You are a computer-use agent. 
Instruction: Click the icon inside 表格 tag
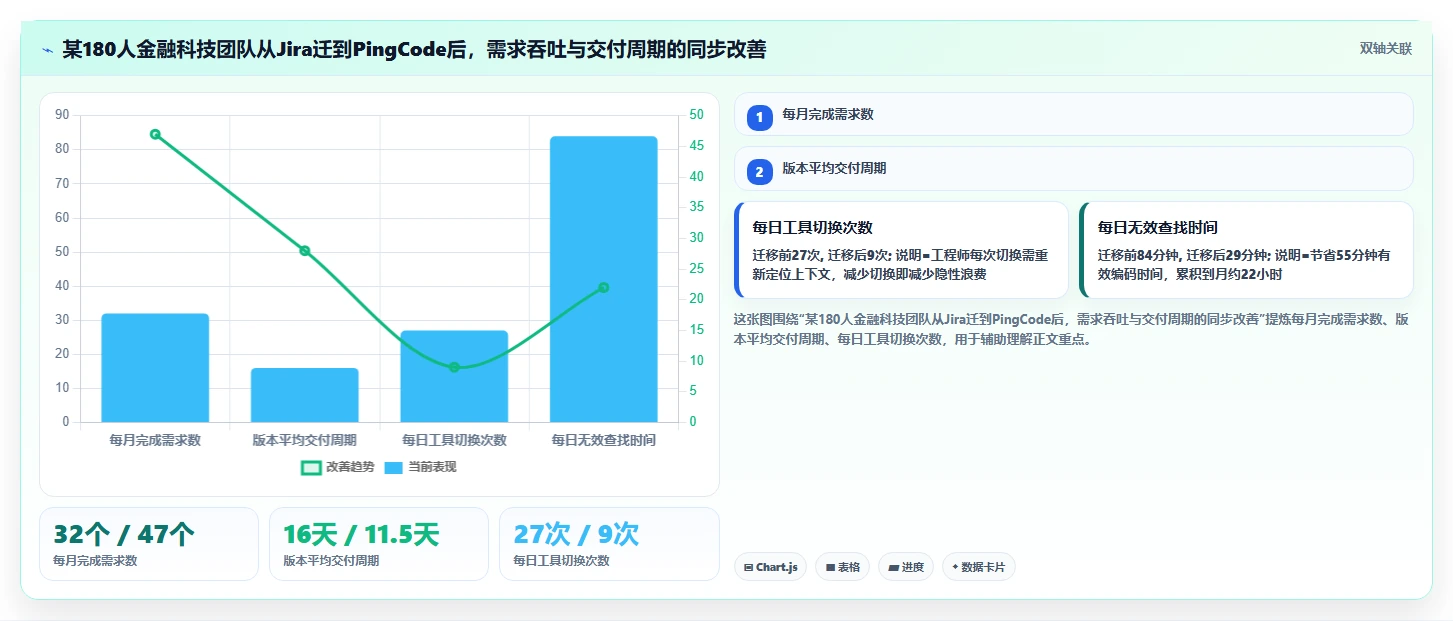tap(830, 567)
